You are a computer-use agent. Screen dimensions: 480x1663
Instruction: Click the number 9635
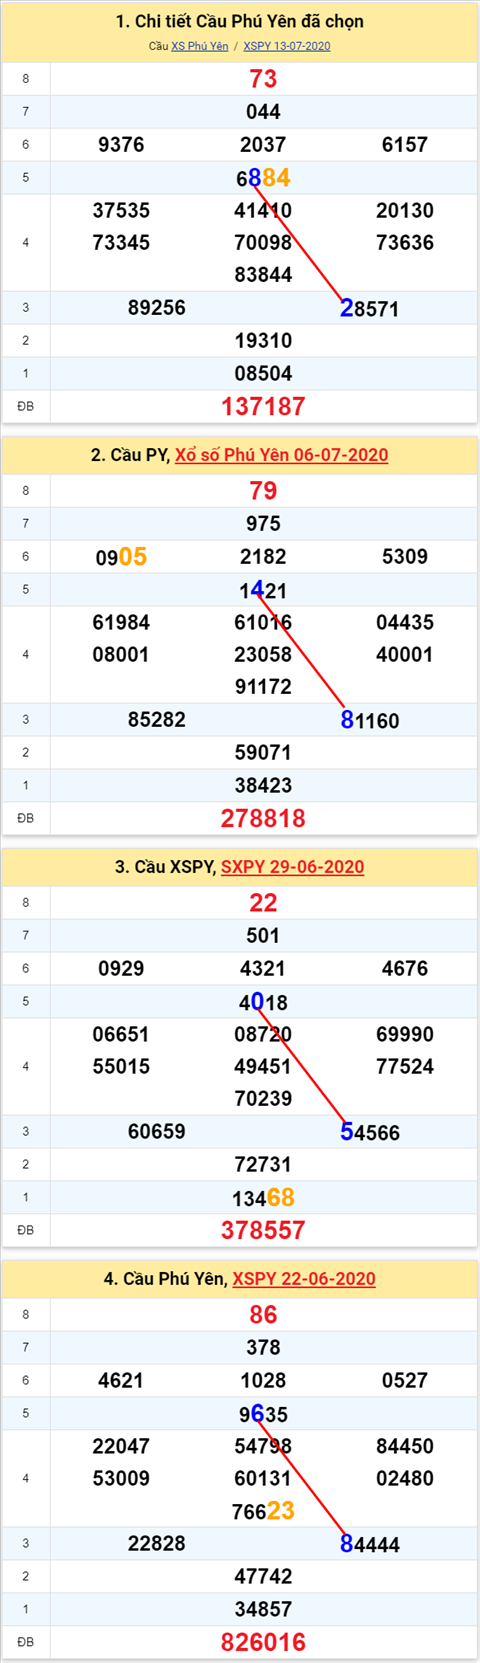(263, 1414)
